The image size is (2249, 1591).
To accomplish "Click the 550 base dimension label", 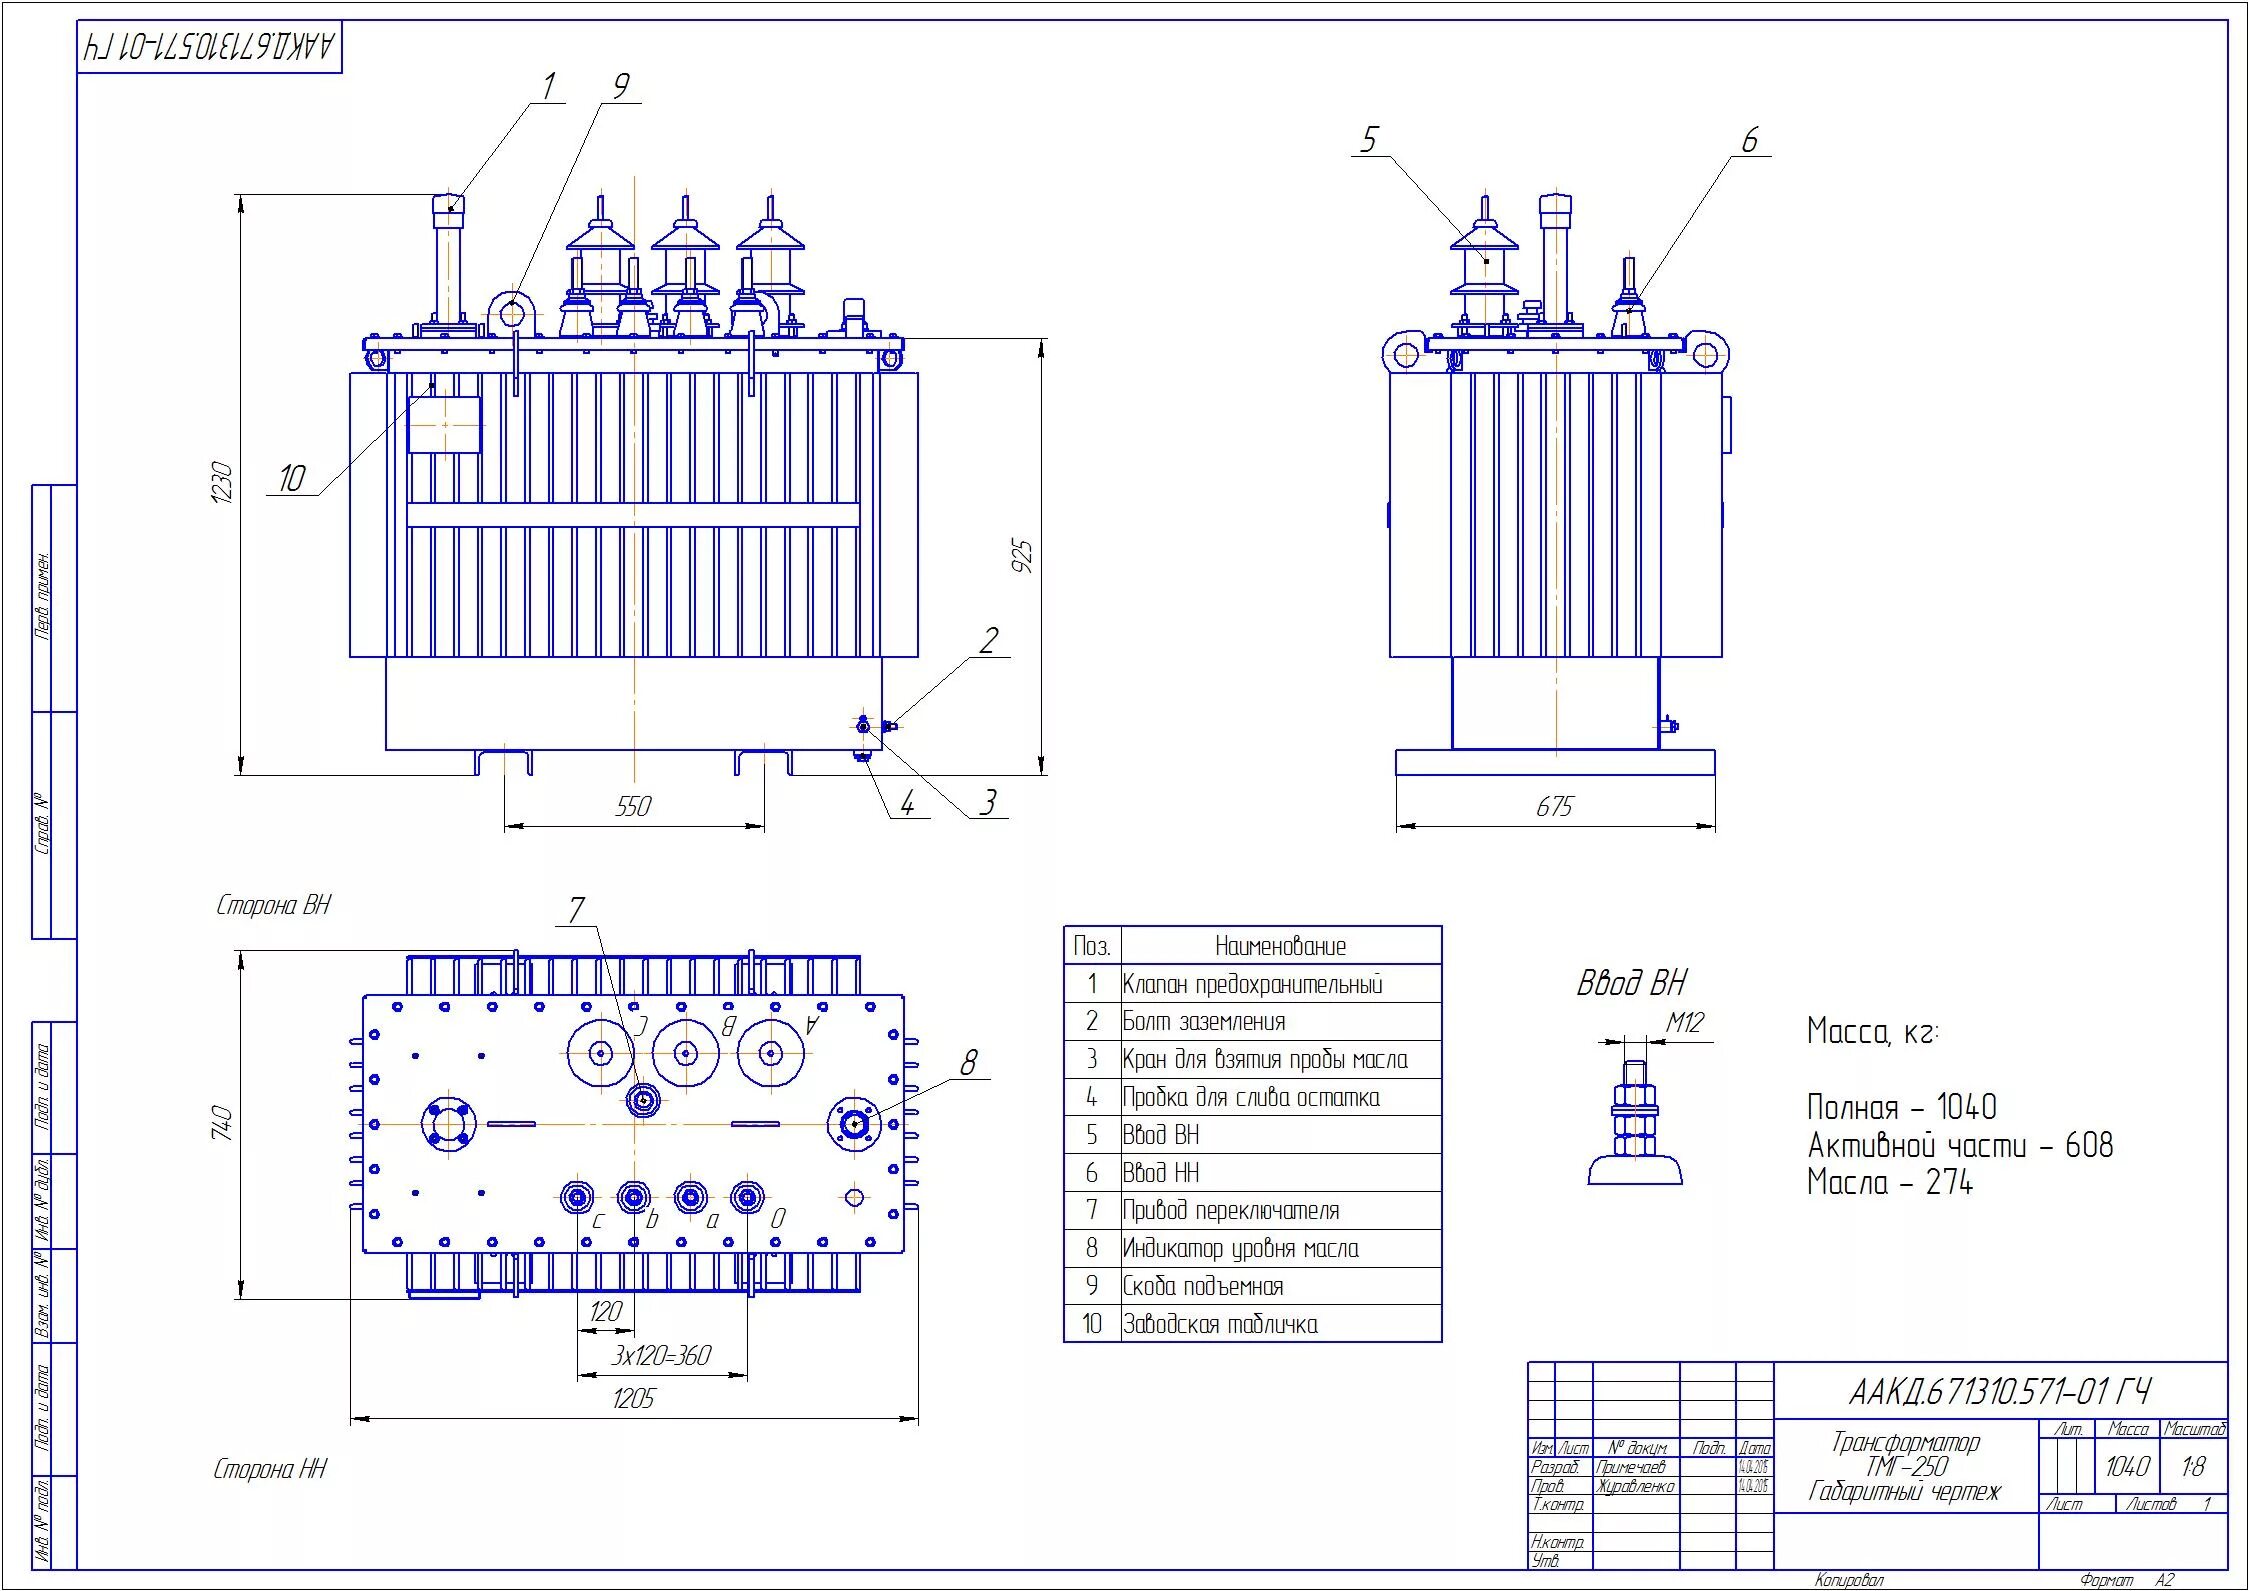I will tap(633, 806).
